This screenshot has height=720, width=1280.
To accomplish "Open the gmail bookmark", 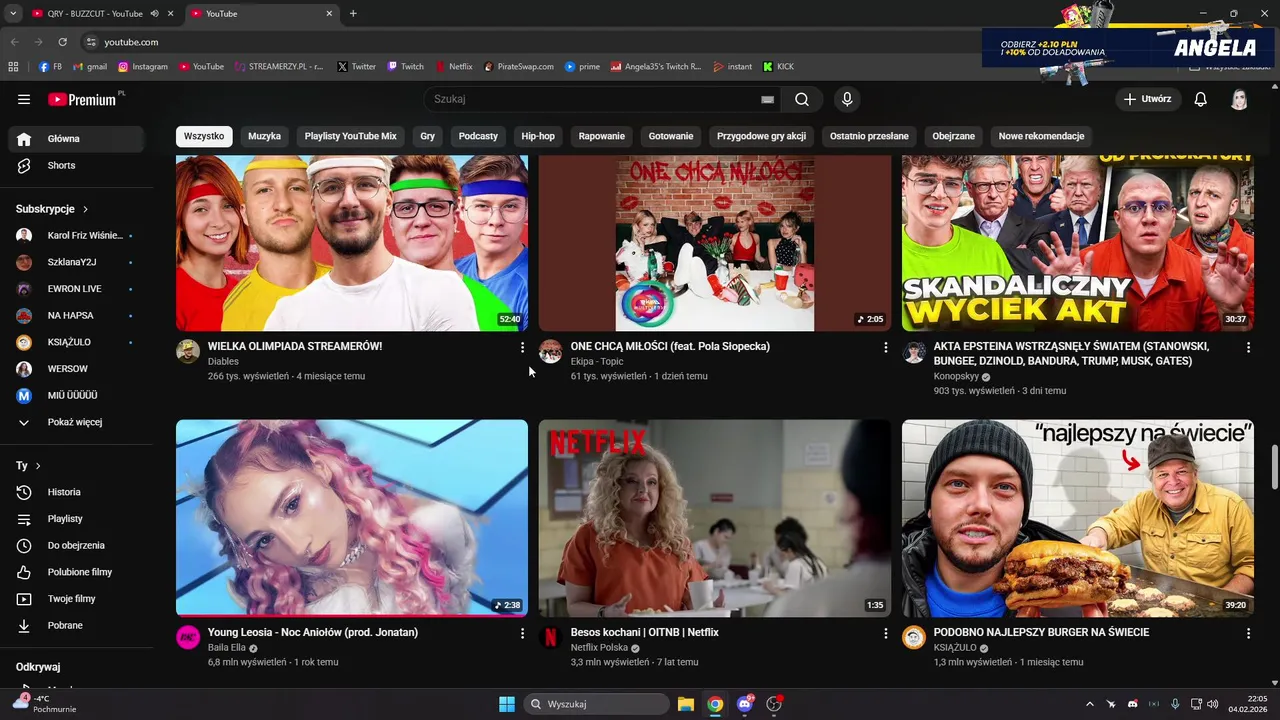I will 89,67.
